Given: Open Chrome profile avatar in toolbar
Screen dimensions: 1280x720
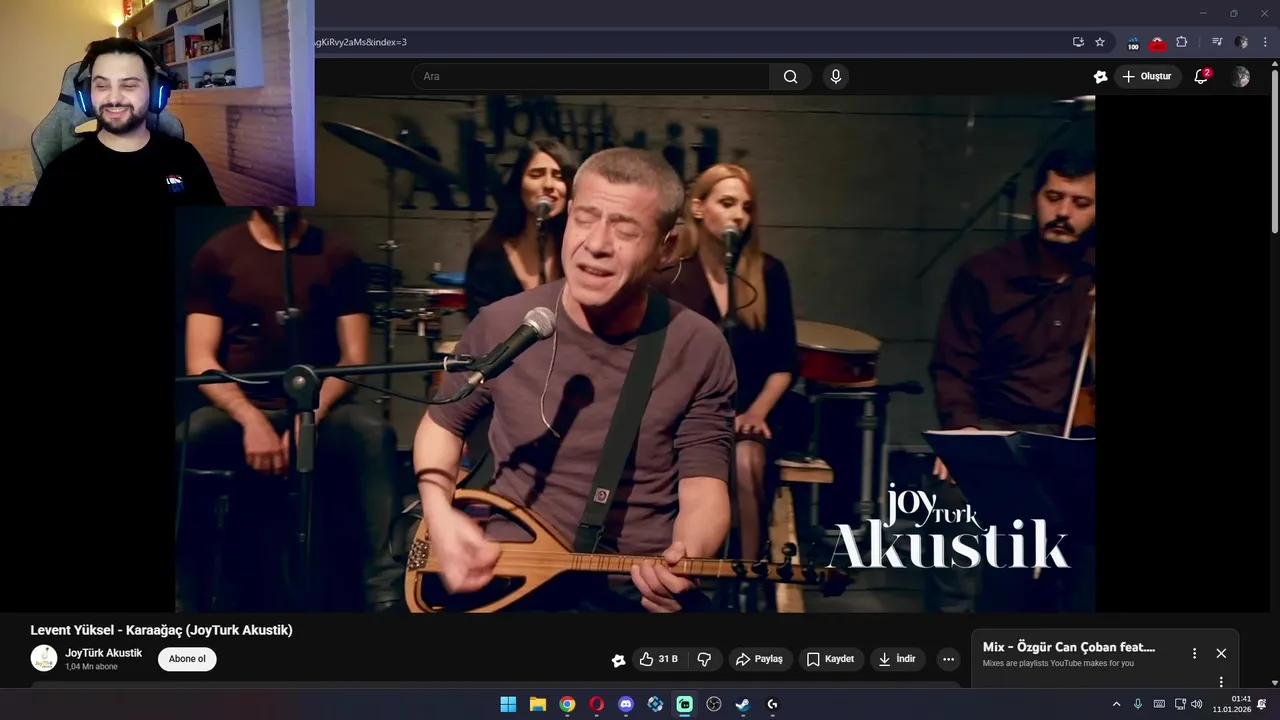Looking at the screenshot, I should click(x=1241, y=42).
